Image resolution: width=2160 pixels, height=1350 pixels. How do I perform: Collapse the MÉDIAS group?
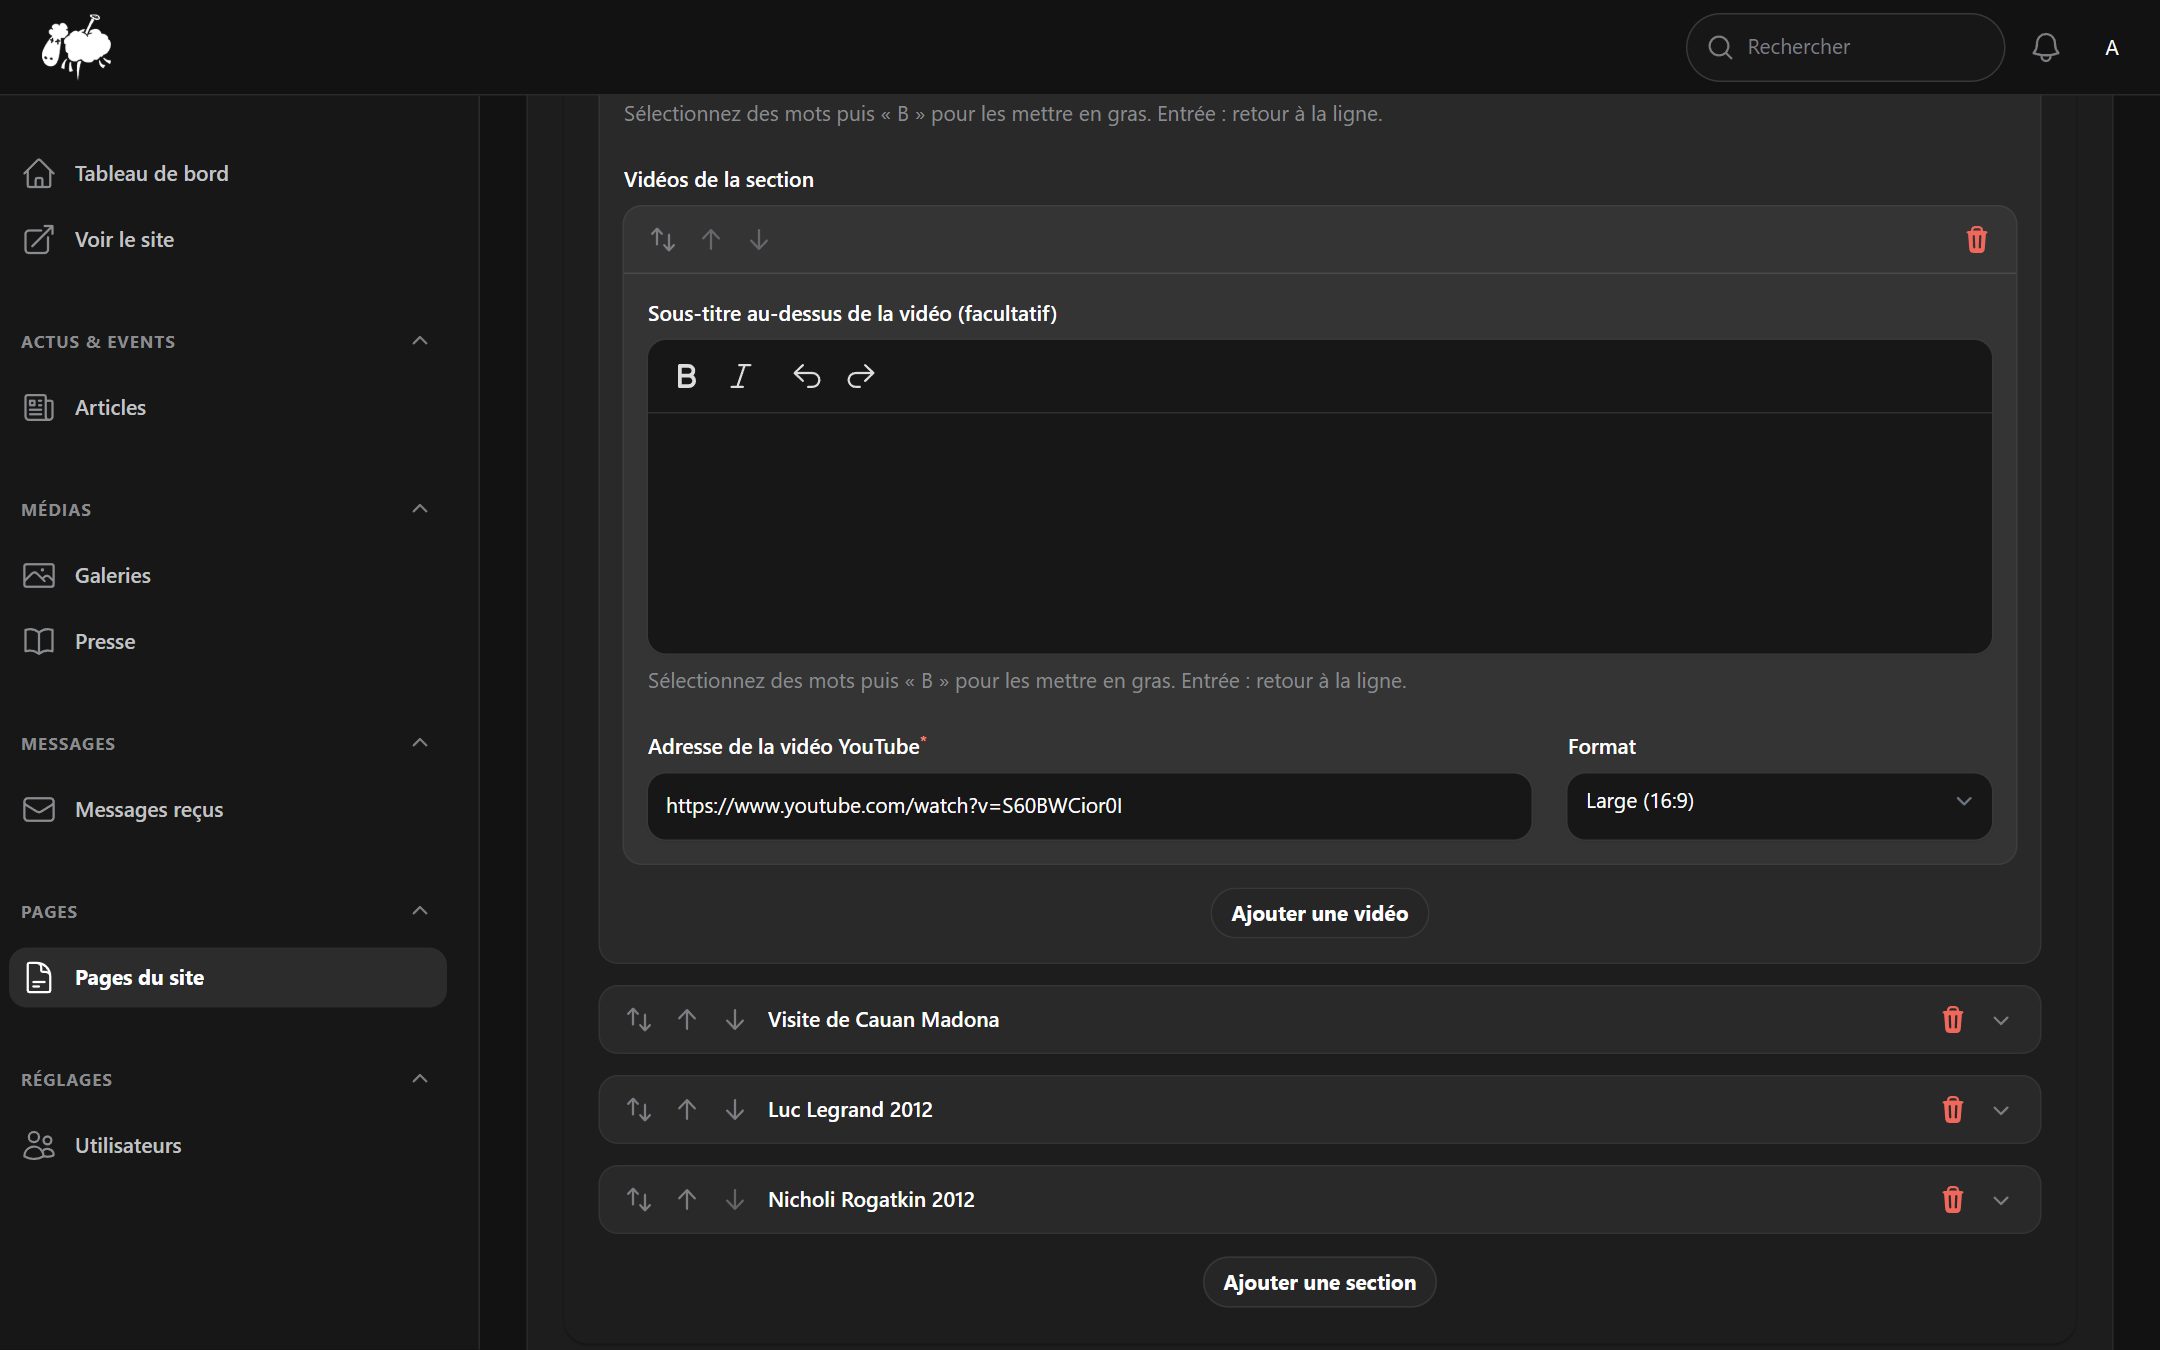click(420, 509)
